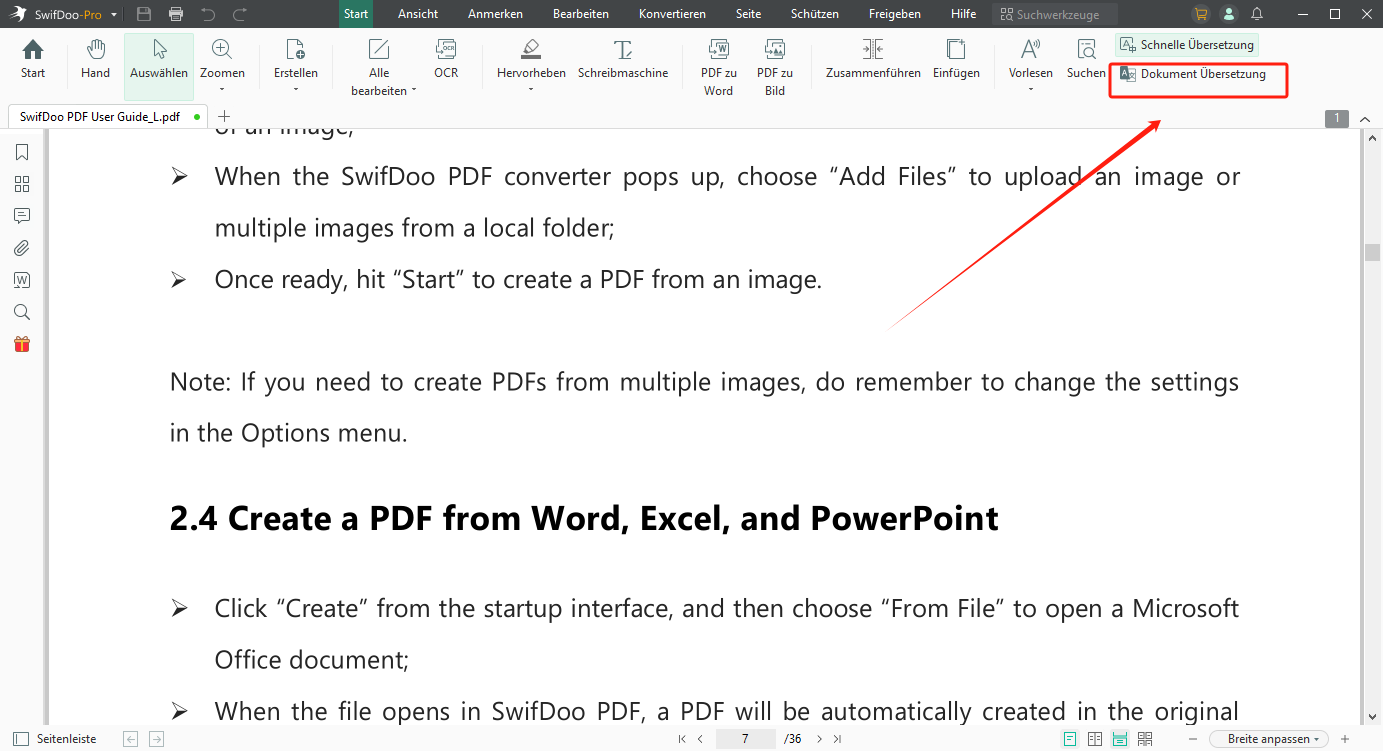Toggle the Seitenleiste sidebar
The width and height of the screenshot is (1383, 751).
[x=55, y=739]
